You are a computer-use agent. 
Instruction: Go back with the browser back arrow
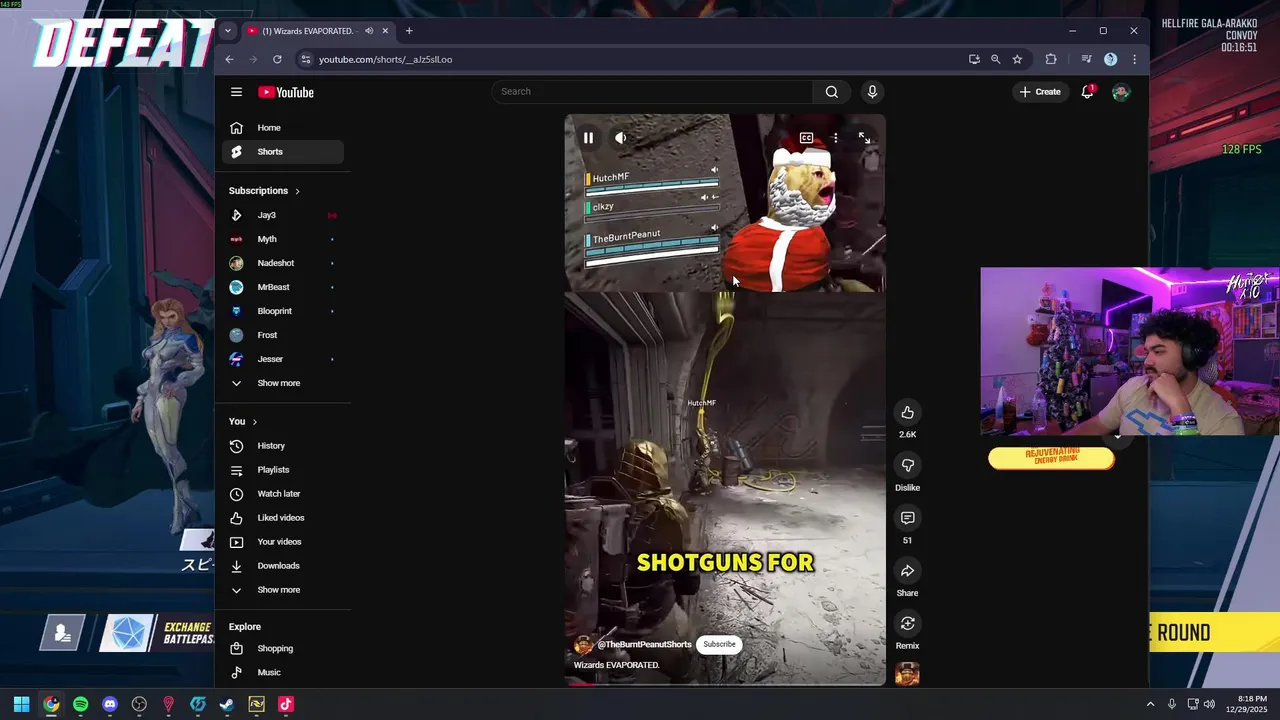click(229, 59)
